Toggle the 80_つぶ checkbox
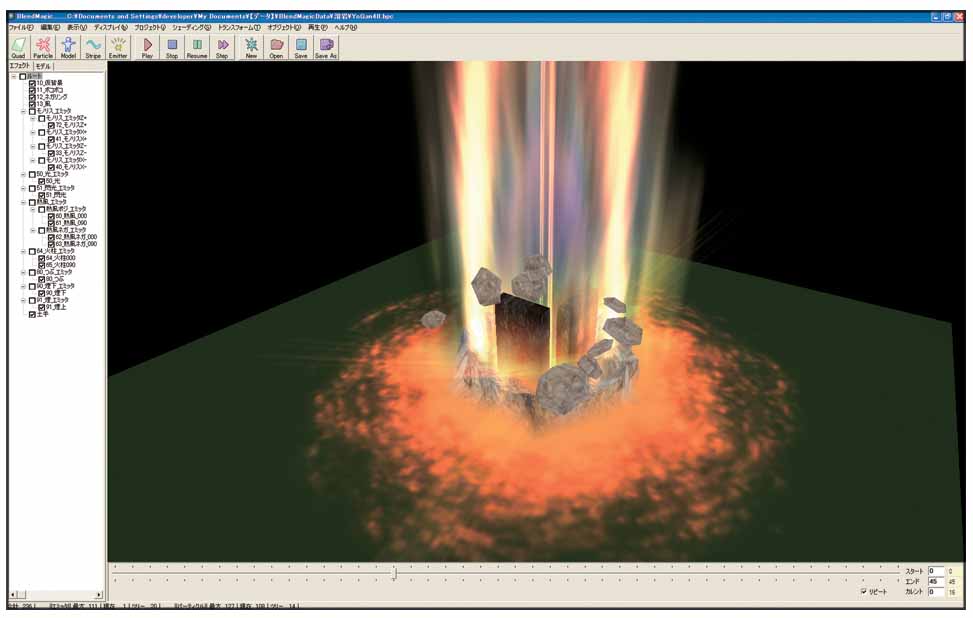 tap(42, 279)
